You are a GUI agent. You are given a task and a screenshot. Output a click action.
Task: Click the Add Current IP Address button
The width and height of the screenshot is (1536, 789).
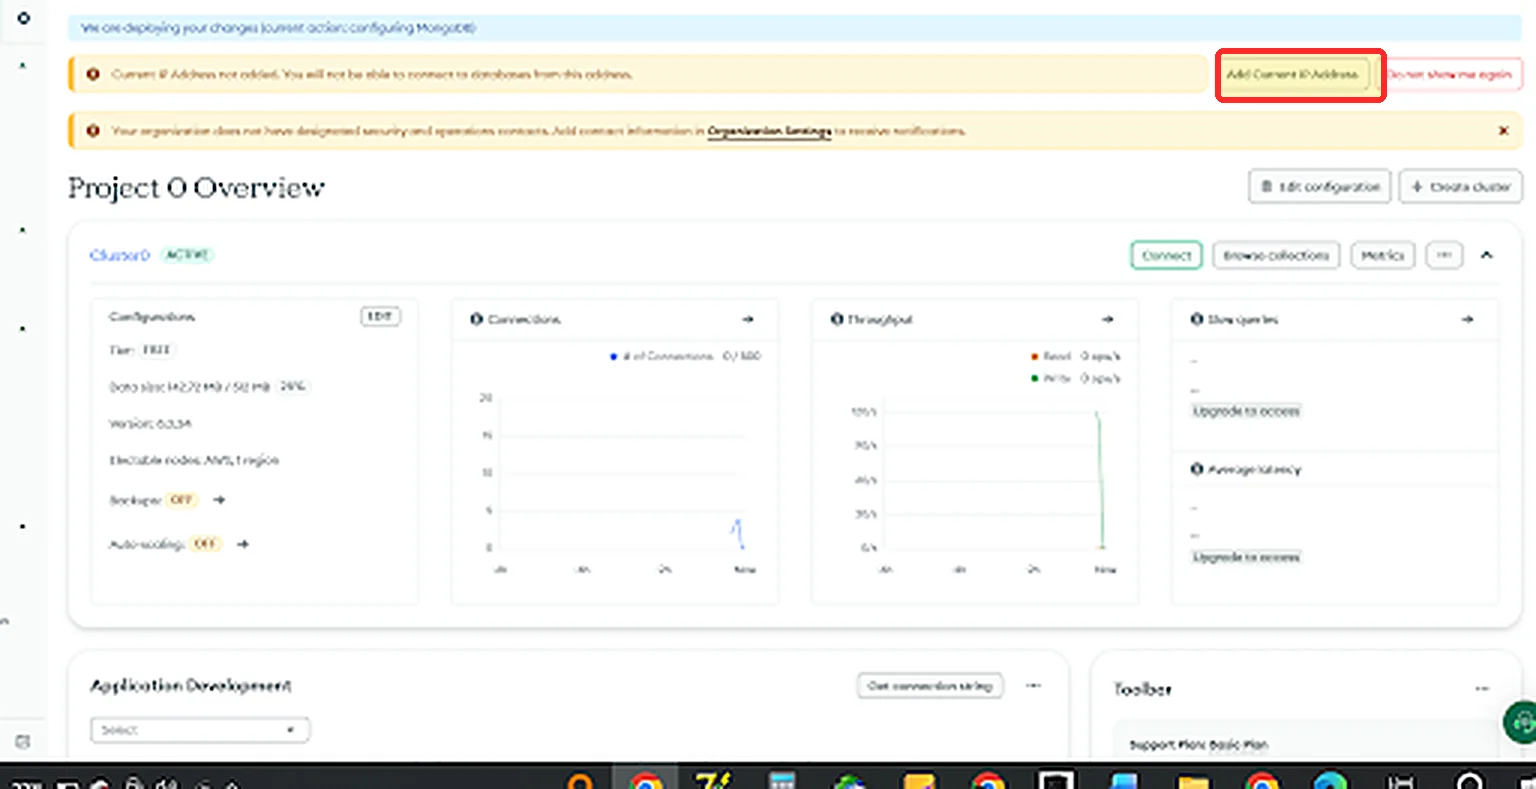(x=1293, y=74)
